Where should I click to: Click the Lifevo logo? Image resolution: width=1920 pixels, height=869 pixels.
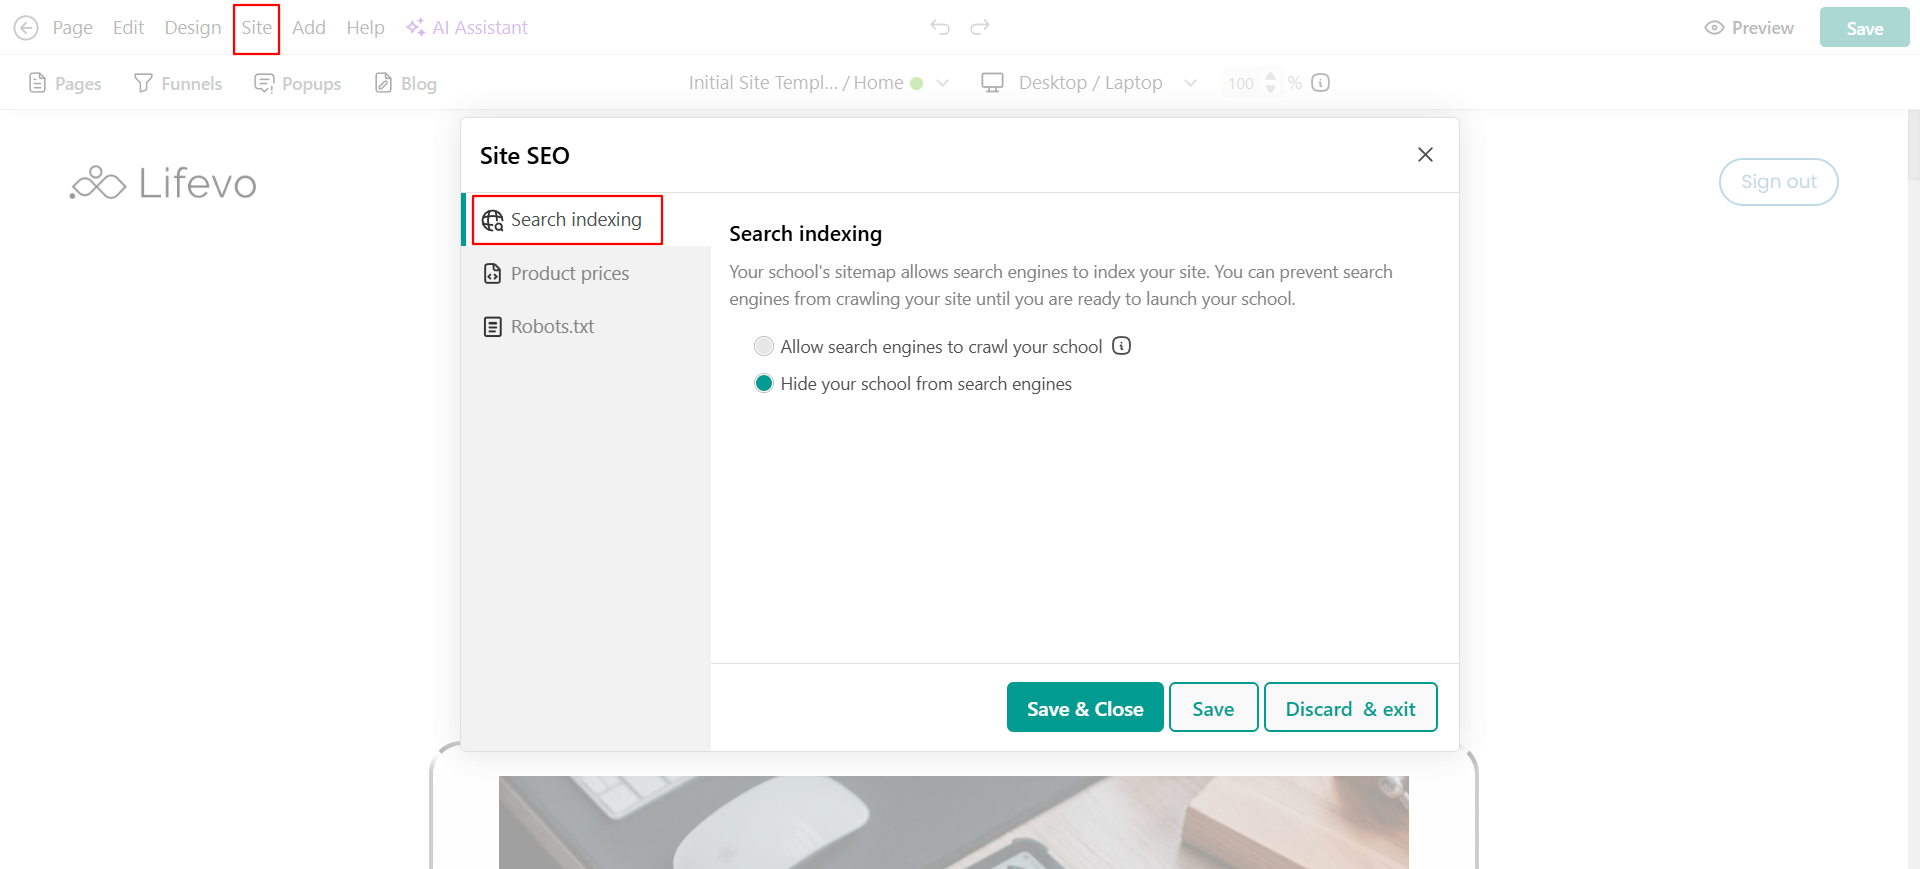click(163, 183)
